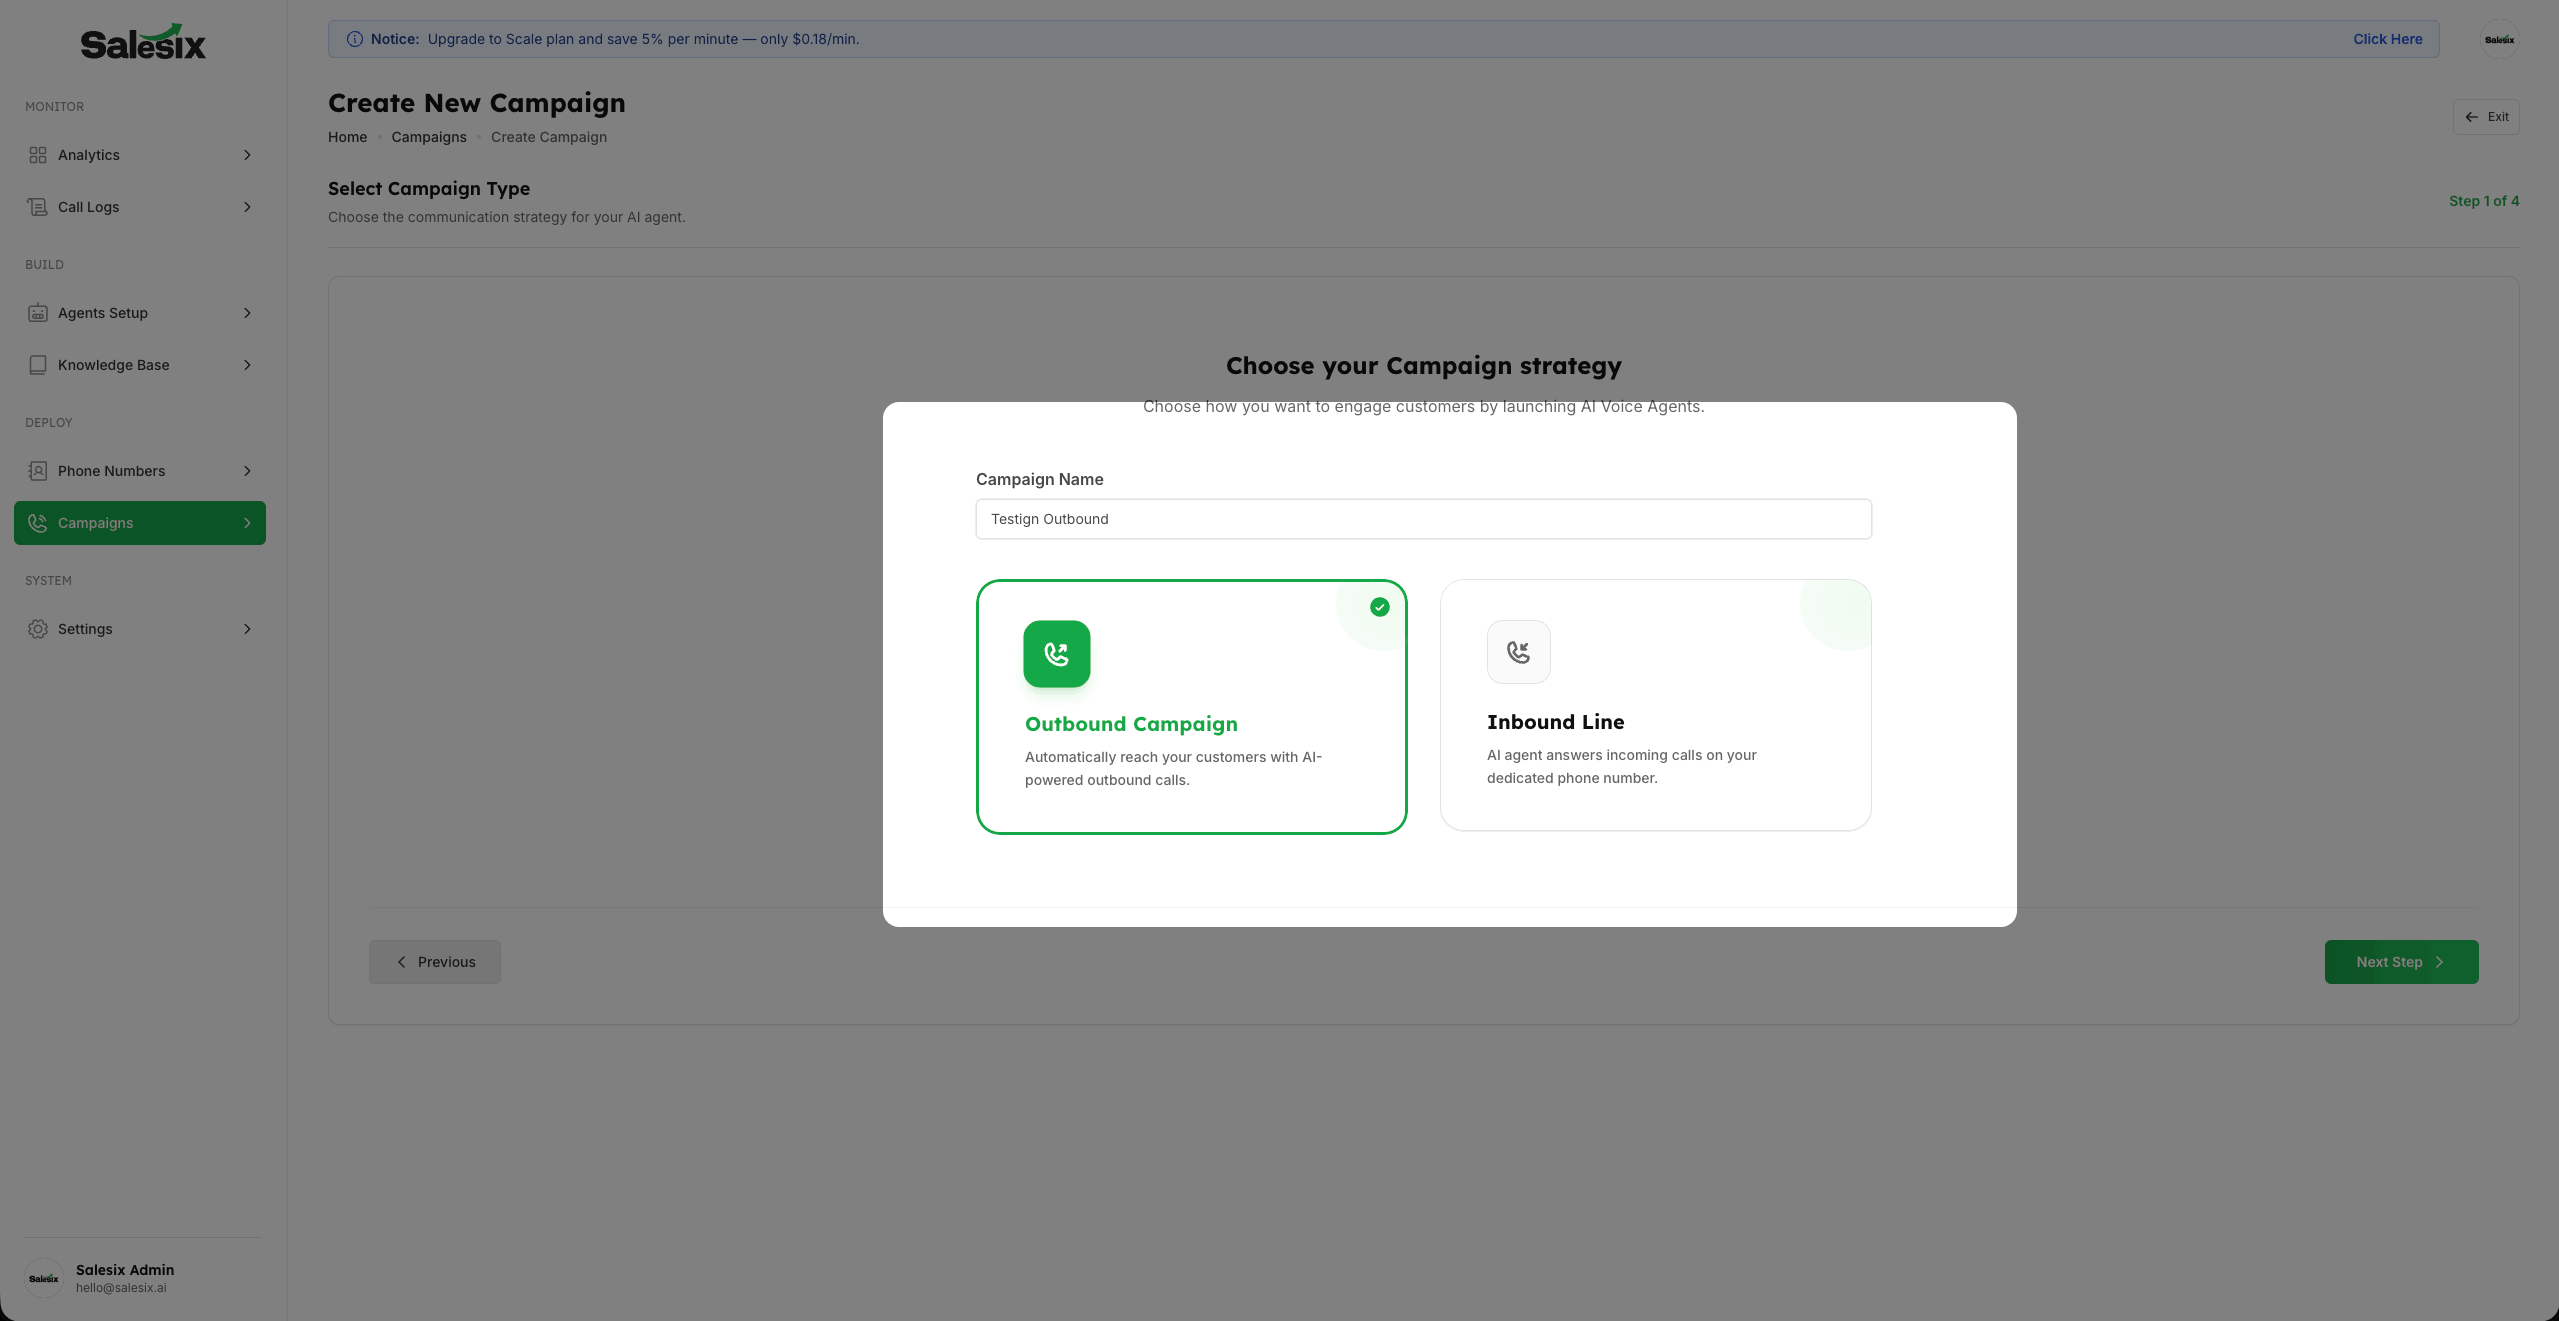Viewport: 2559px width, 1321px height.
Task: Click the Next Step button
Action: 2400,962
